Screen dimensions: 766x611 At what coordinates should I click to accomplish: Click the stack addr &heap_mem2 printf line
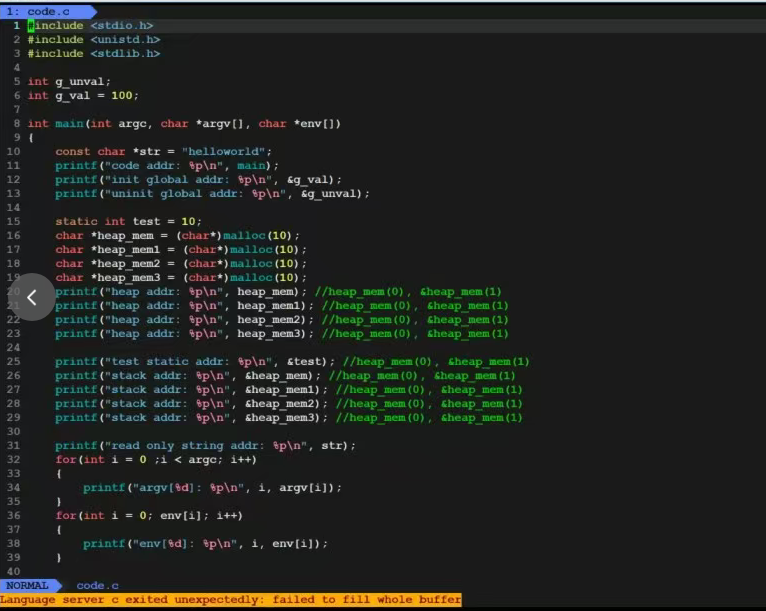(289, 403)
